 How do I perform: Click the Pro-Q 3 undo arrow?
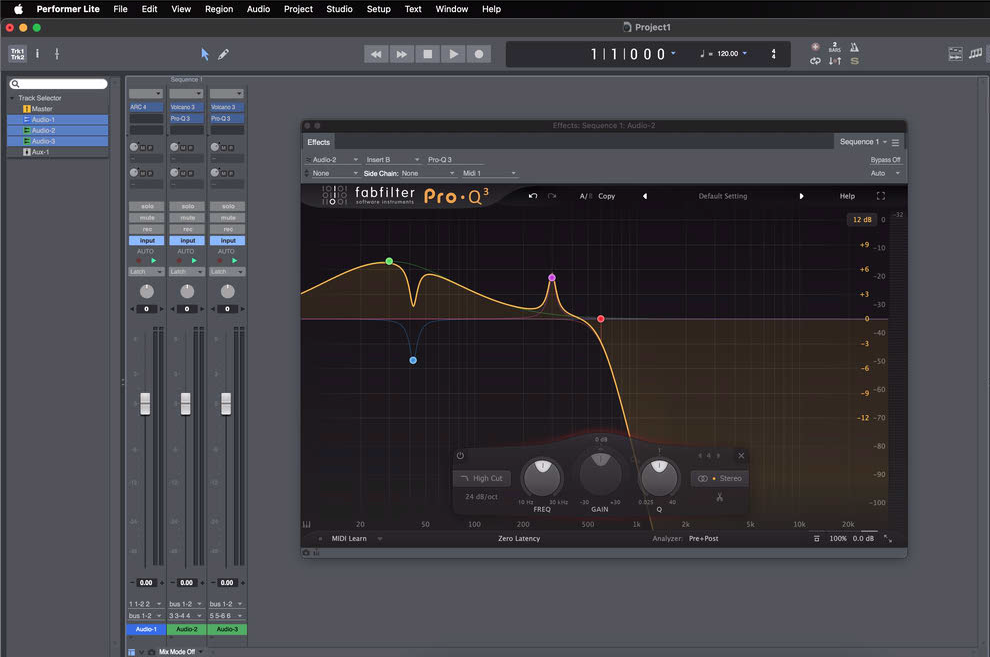(x=533, y=196)
